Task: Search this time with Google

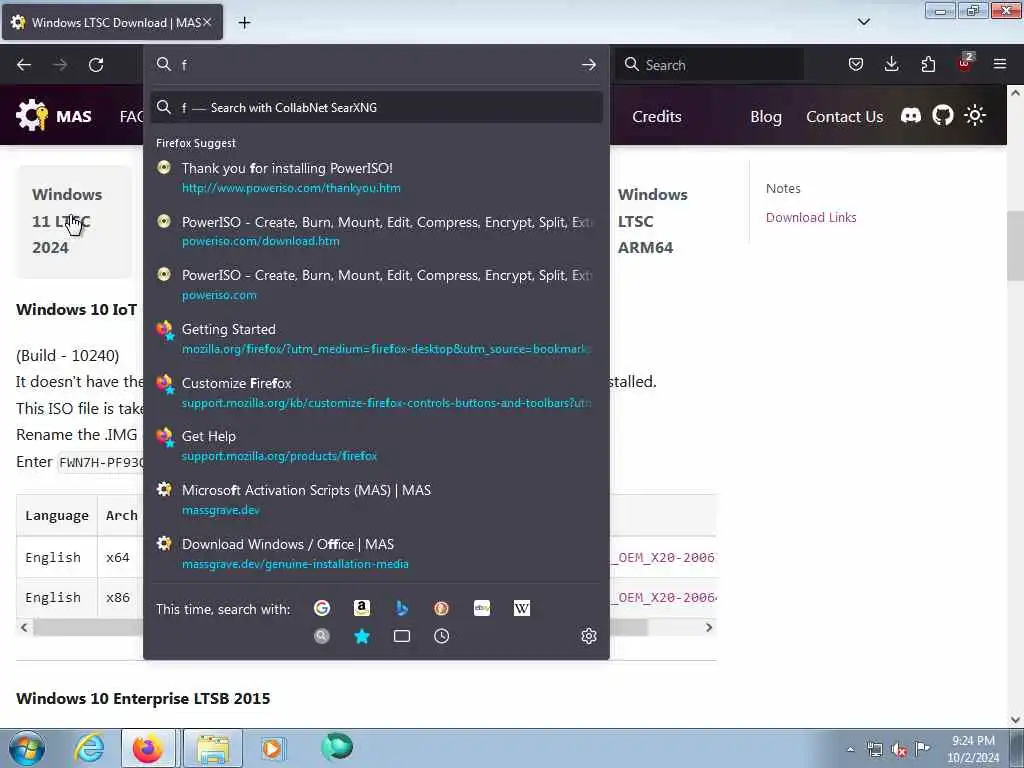Action: point(322,609)
